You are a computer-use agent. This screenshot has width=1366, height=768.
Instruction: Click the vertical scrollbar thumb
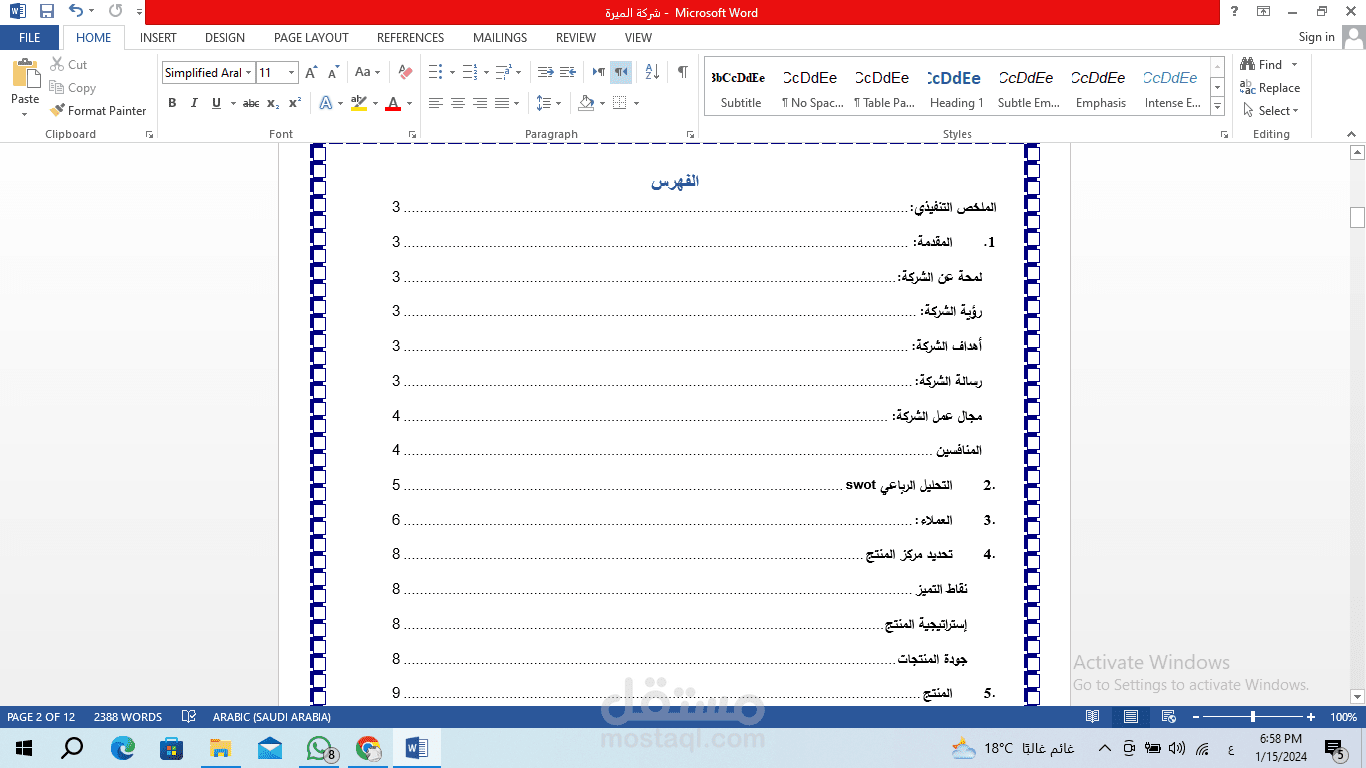click(x=1357, y=217)
